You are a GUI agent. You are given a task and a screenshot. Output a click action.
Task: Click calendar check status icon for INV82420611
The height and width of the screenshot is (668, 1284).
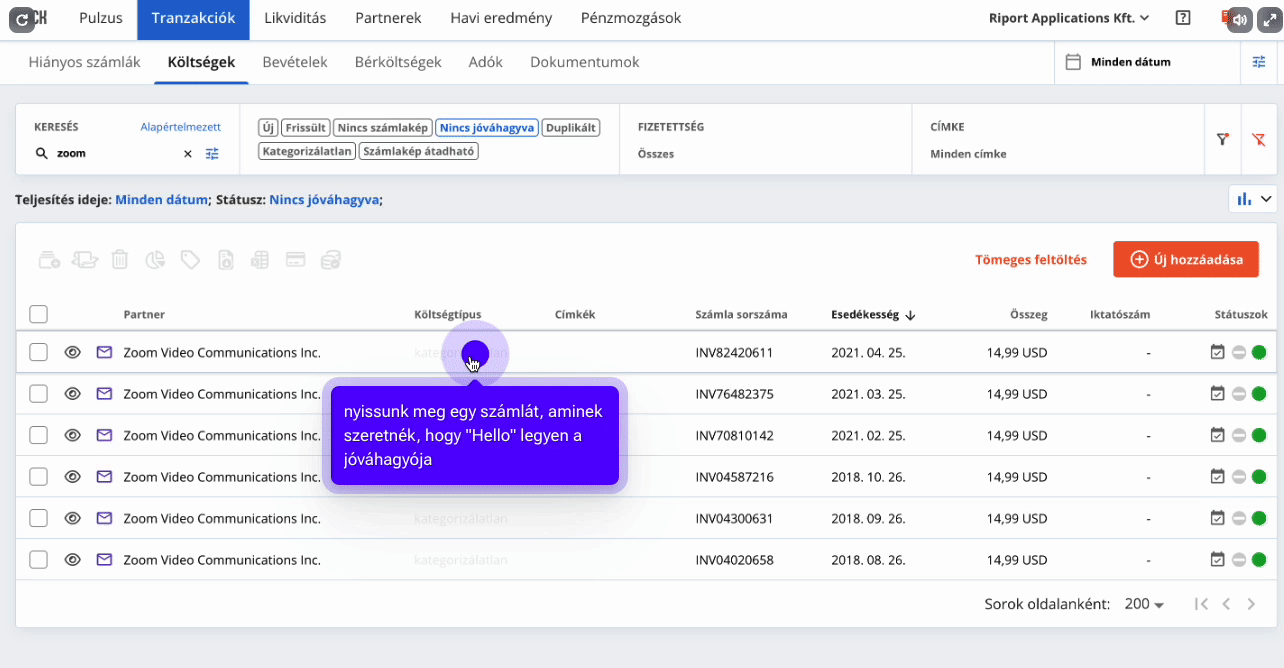1217,352
